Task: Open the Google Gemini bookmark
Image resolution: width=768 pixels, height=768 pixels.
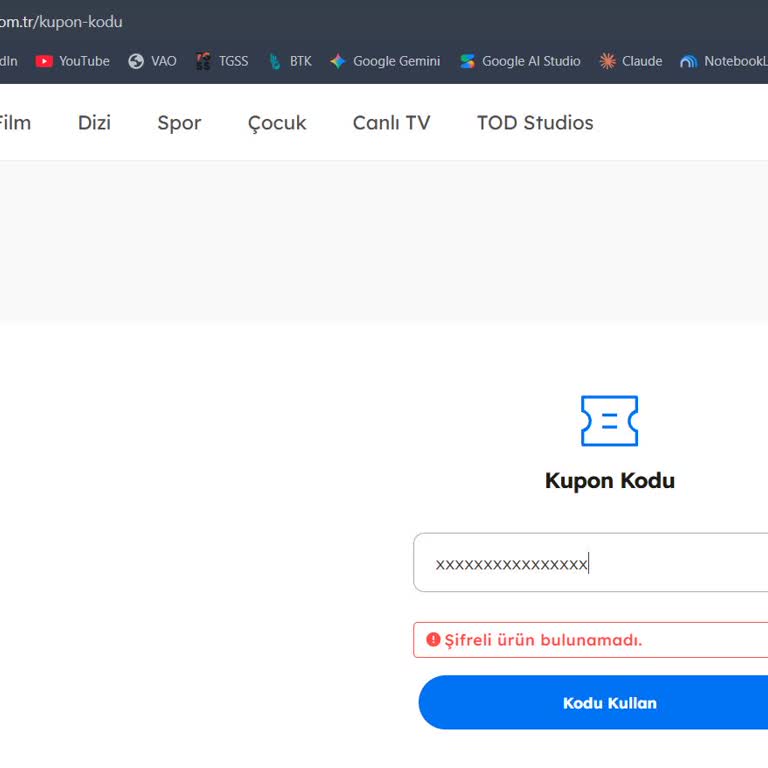Action: (x=385, y=61)
